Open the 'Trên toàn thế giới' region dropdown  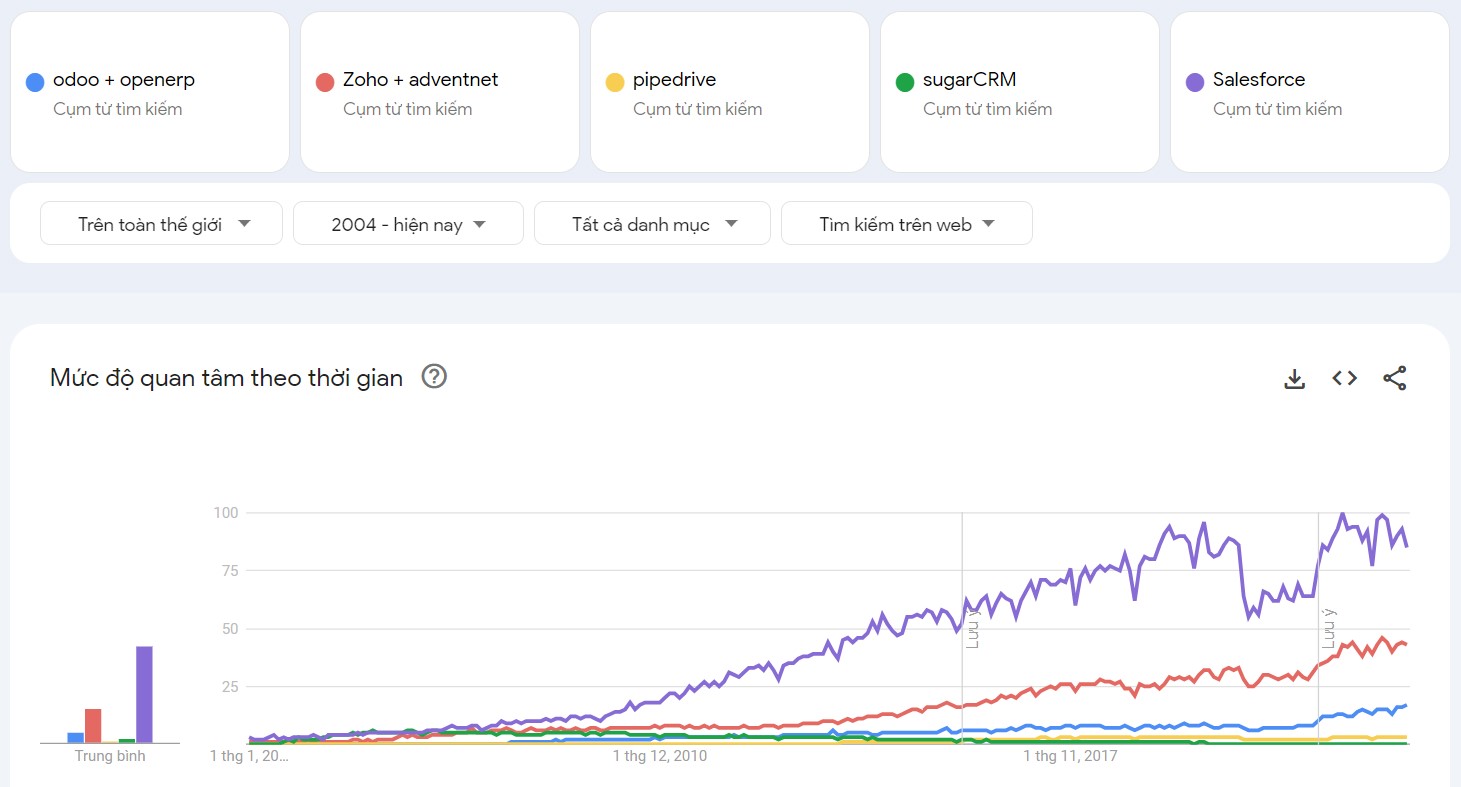coord(160,223)
